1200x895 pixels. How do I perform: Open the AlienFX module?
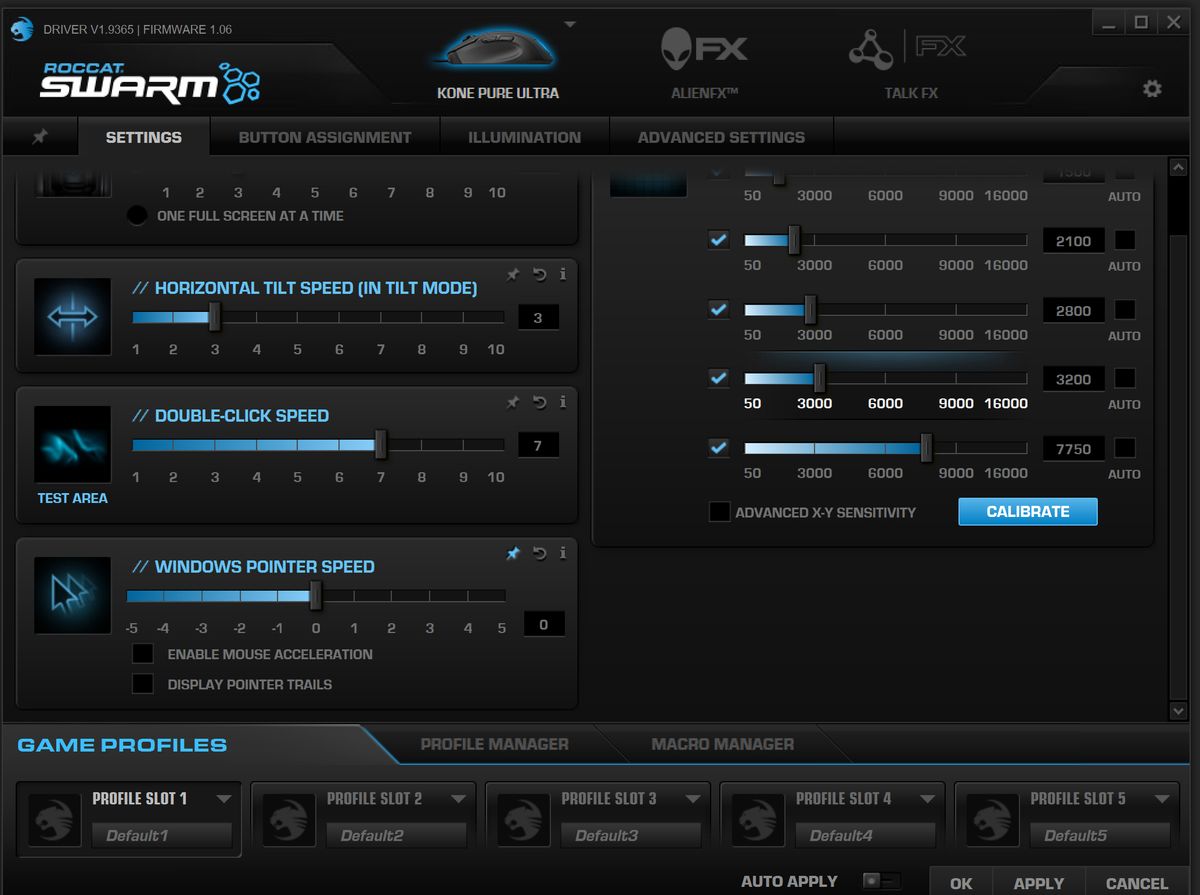(x=704, y=62)
